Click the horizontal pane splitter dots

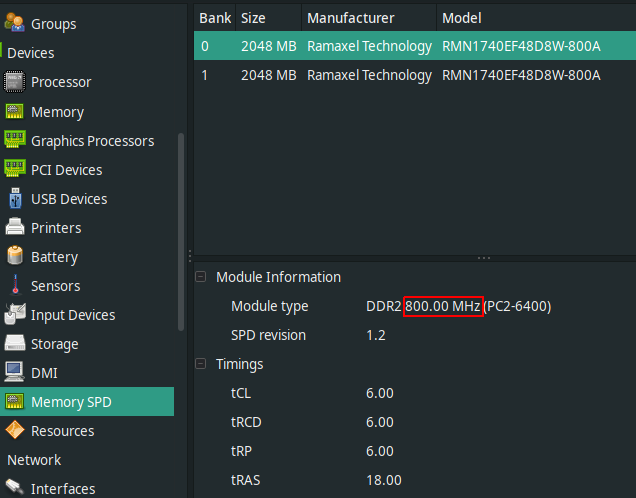[484, 258]
